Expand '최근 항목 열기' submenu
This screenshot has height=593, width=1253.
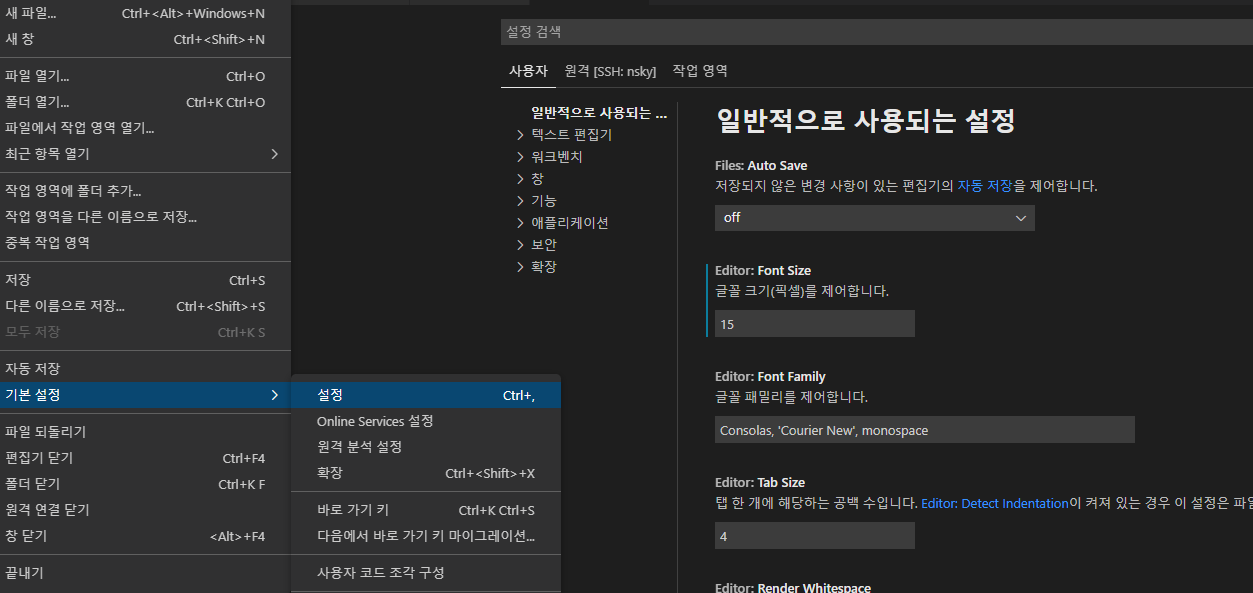coord(145,154)
